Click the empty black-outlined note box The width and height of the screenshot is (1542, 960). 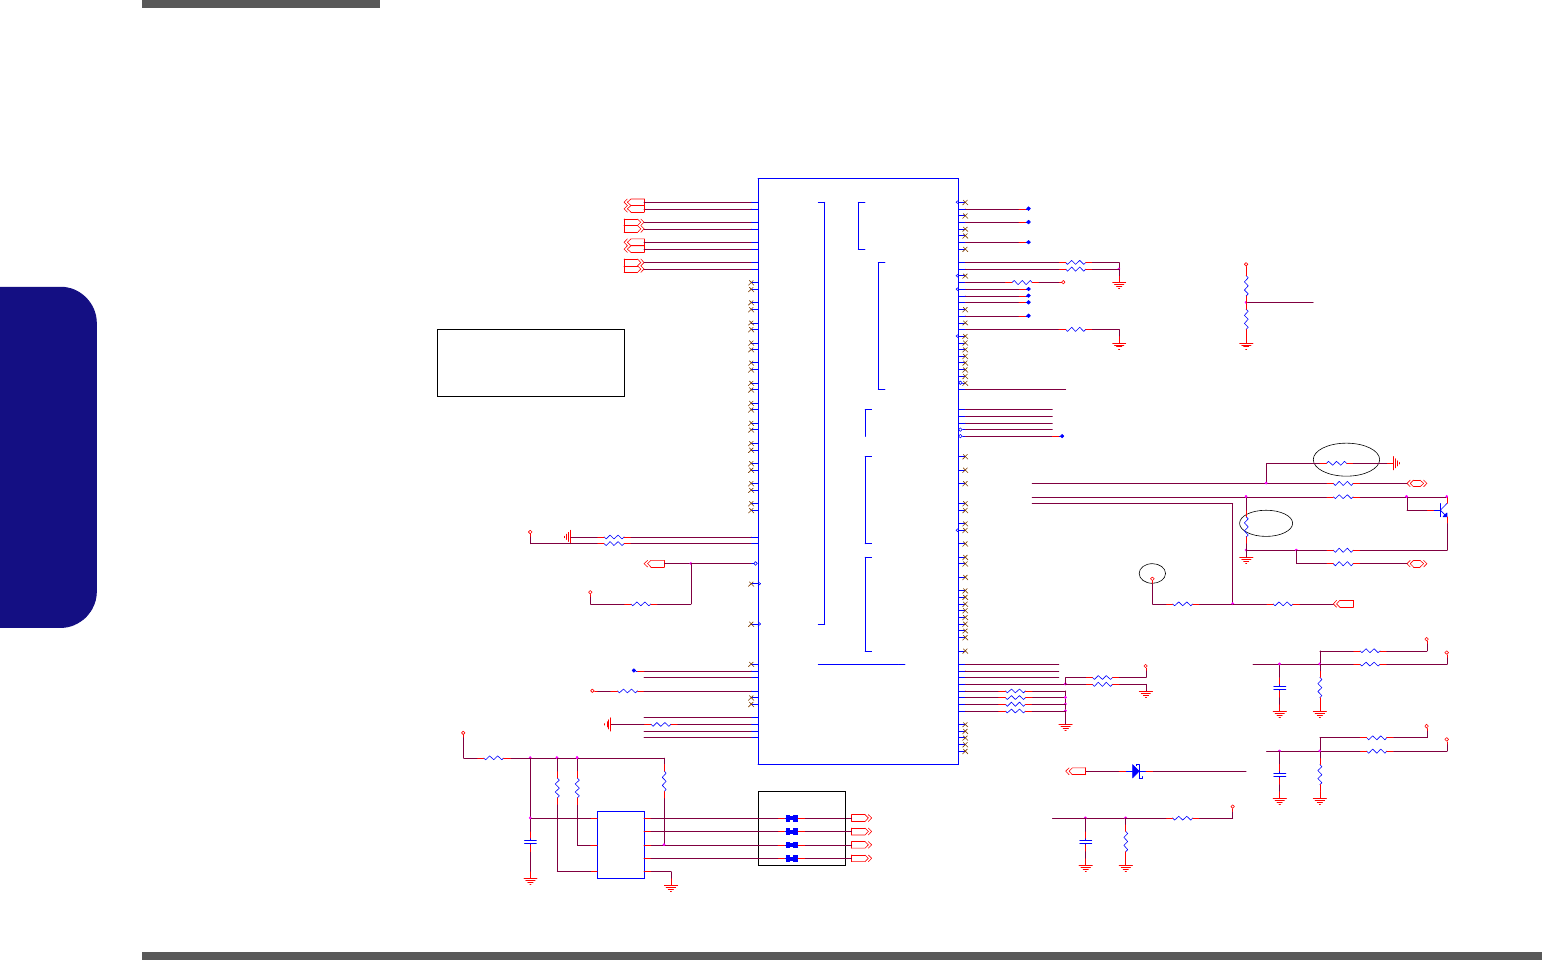click(531, 363)
